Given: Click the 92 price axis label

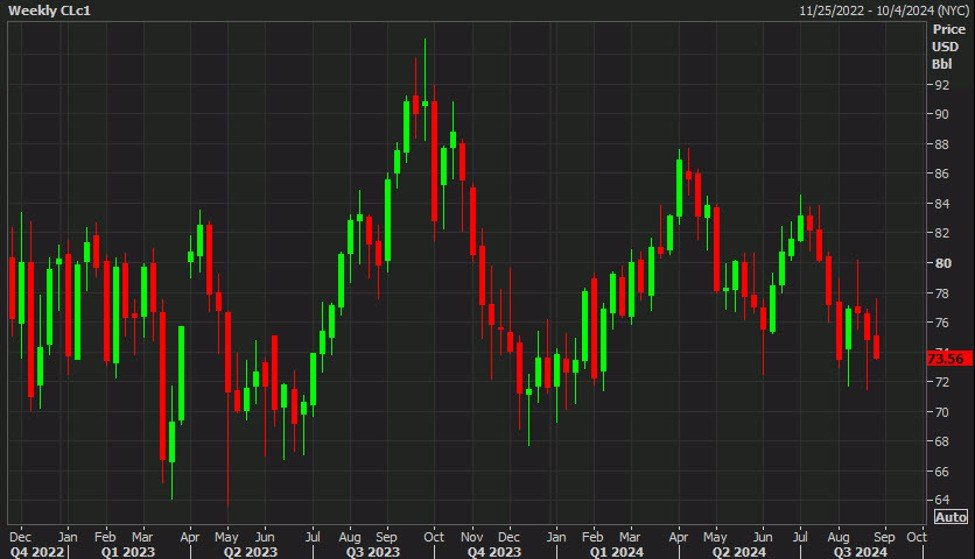Looking at the screenshot, I should tap(942, 85).
